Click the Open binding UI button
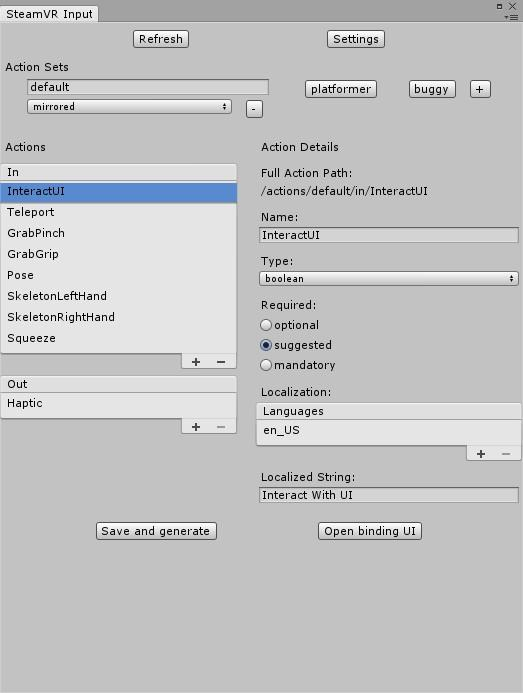523x693 pixels. (x=370, y=531)
